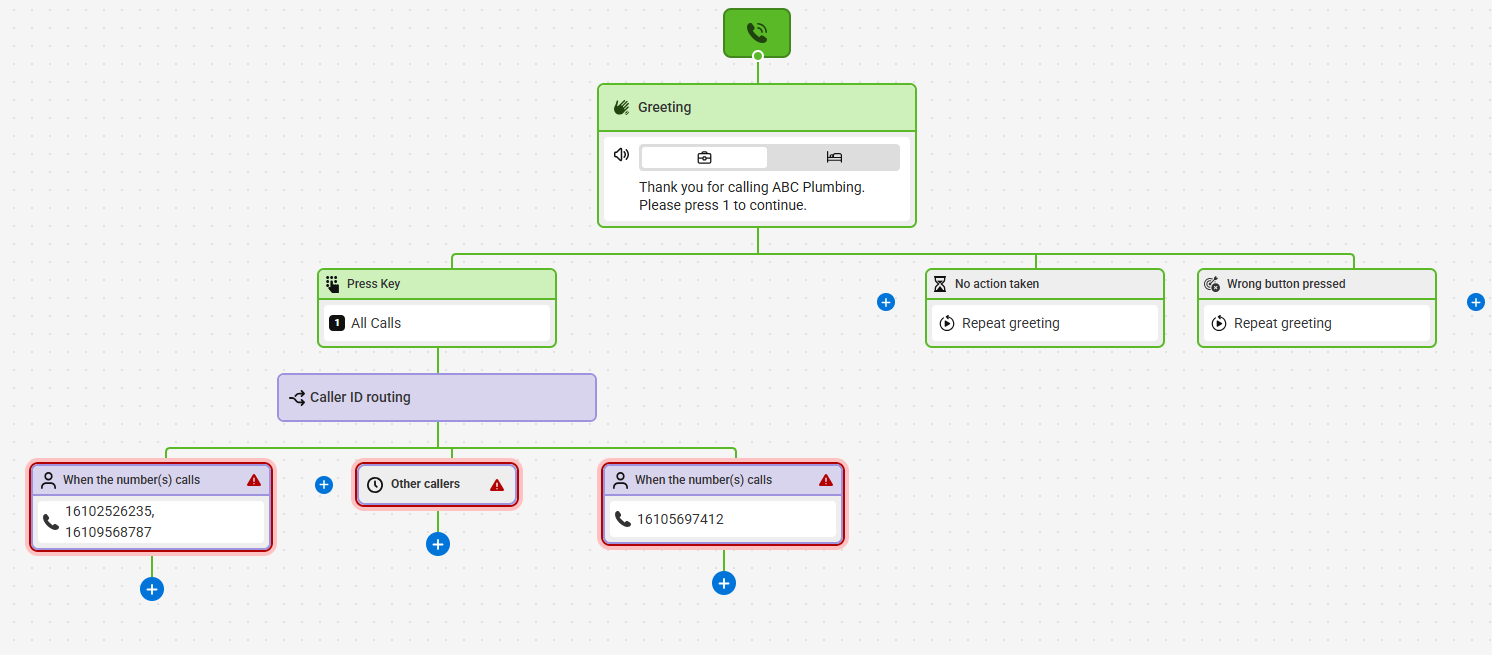Viewport: 1492px width, 655px height.
Task: Click person icon on 16105697412 caller node
Action: pyautogui.click(x=620, y=480)
